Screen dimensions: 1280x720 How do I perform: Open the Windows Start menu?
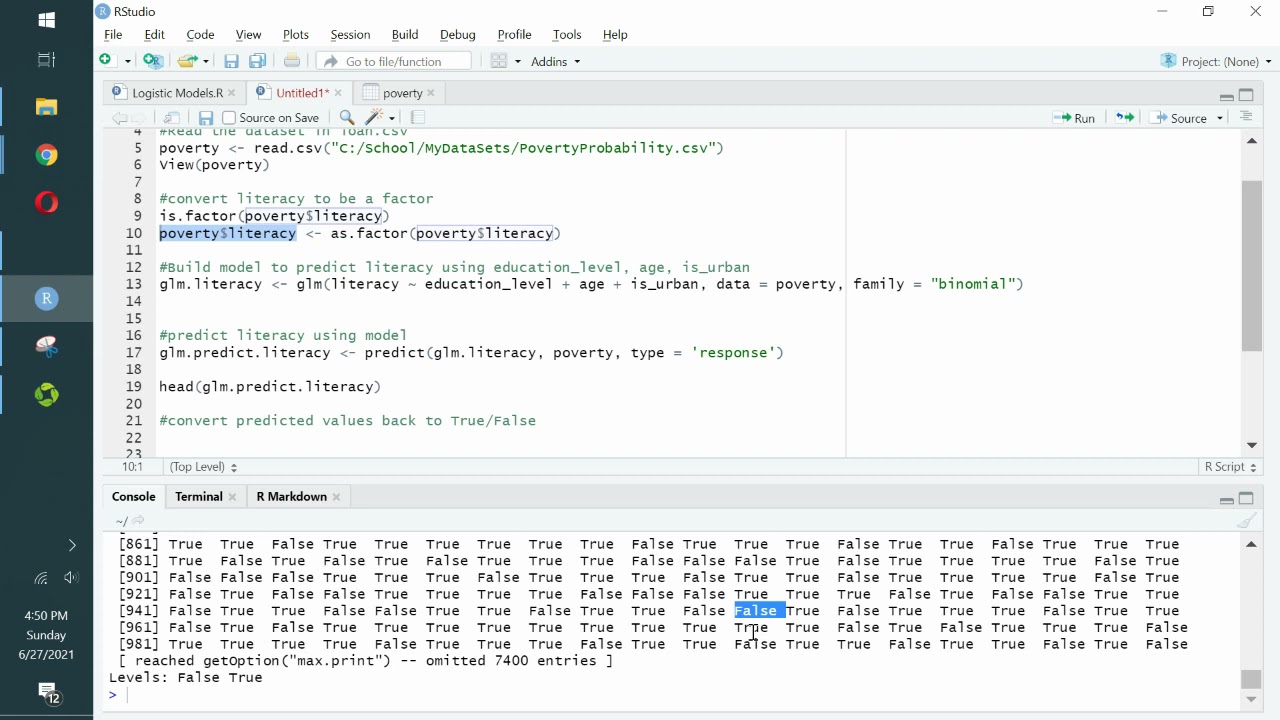click(46, 20)
